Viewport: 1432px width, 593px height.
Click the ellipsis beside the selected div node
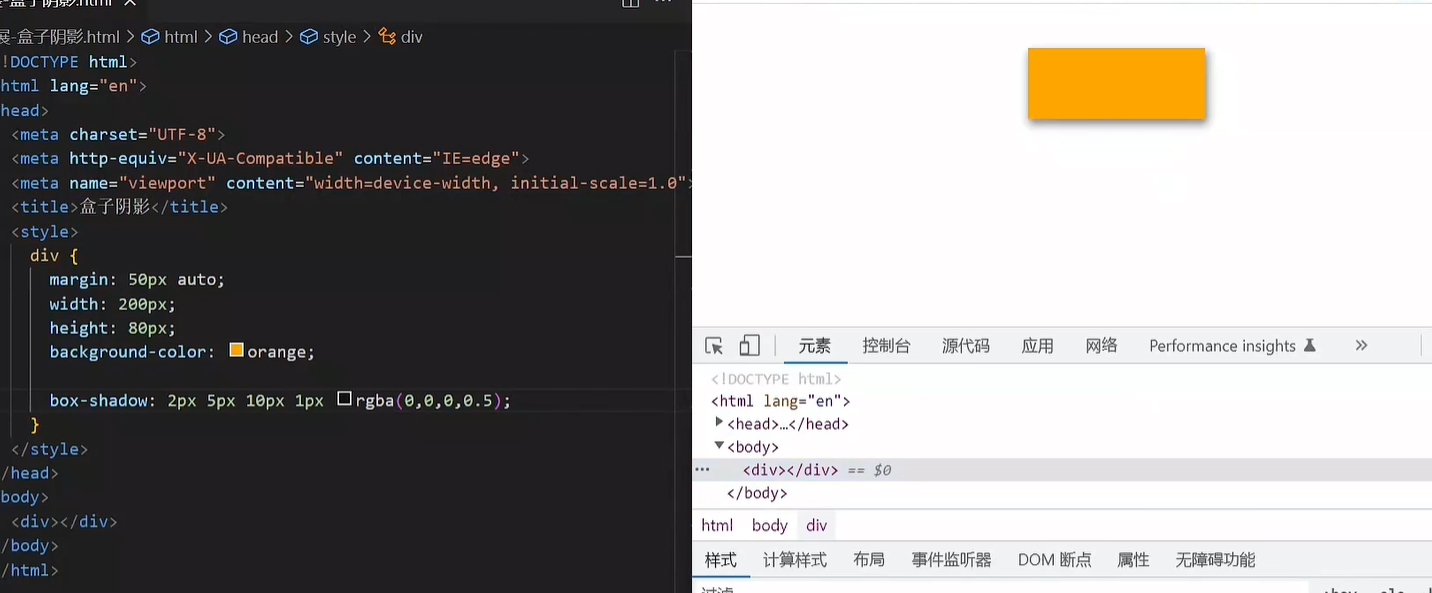[x=702, y=470]
